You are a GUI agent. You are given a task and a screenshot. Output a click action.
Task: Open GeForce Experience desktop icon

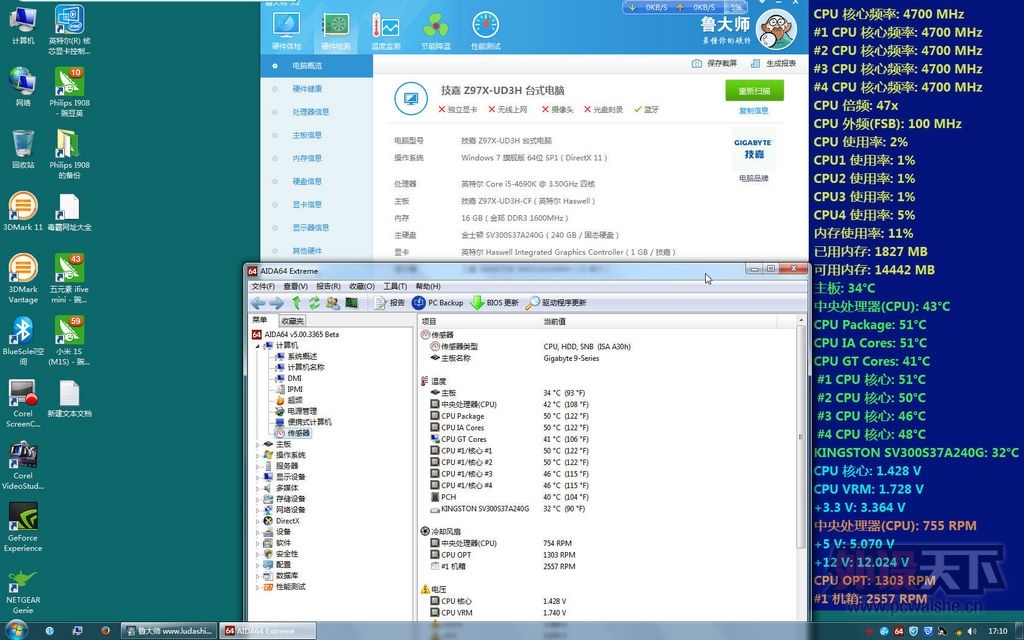click(x=23, y=527)
